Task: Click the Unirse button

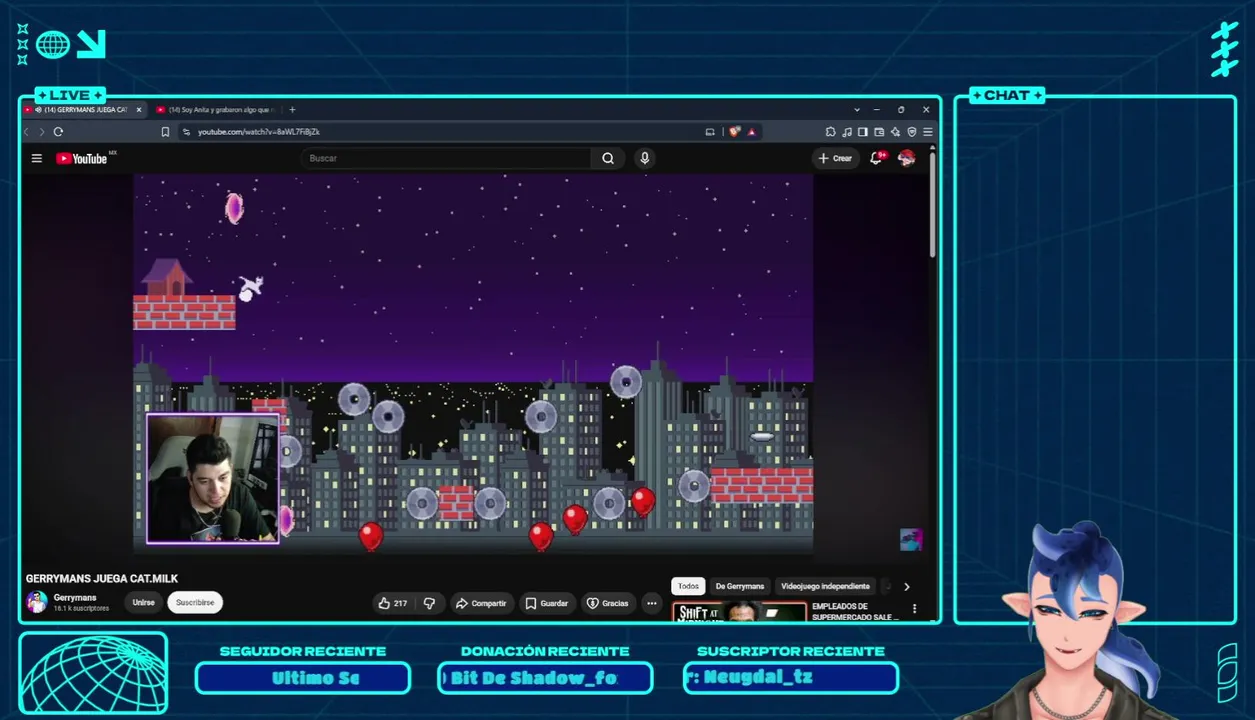Action: click(x=144, y=603)
